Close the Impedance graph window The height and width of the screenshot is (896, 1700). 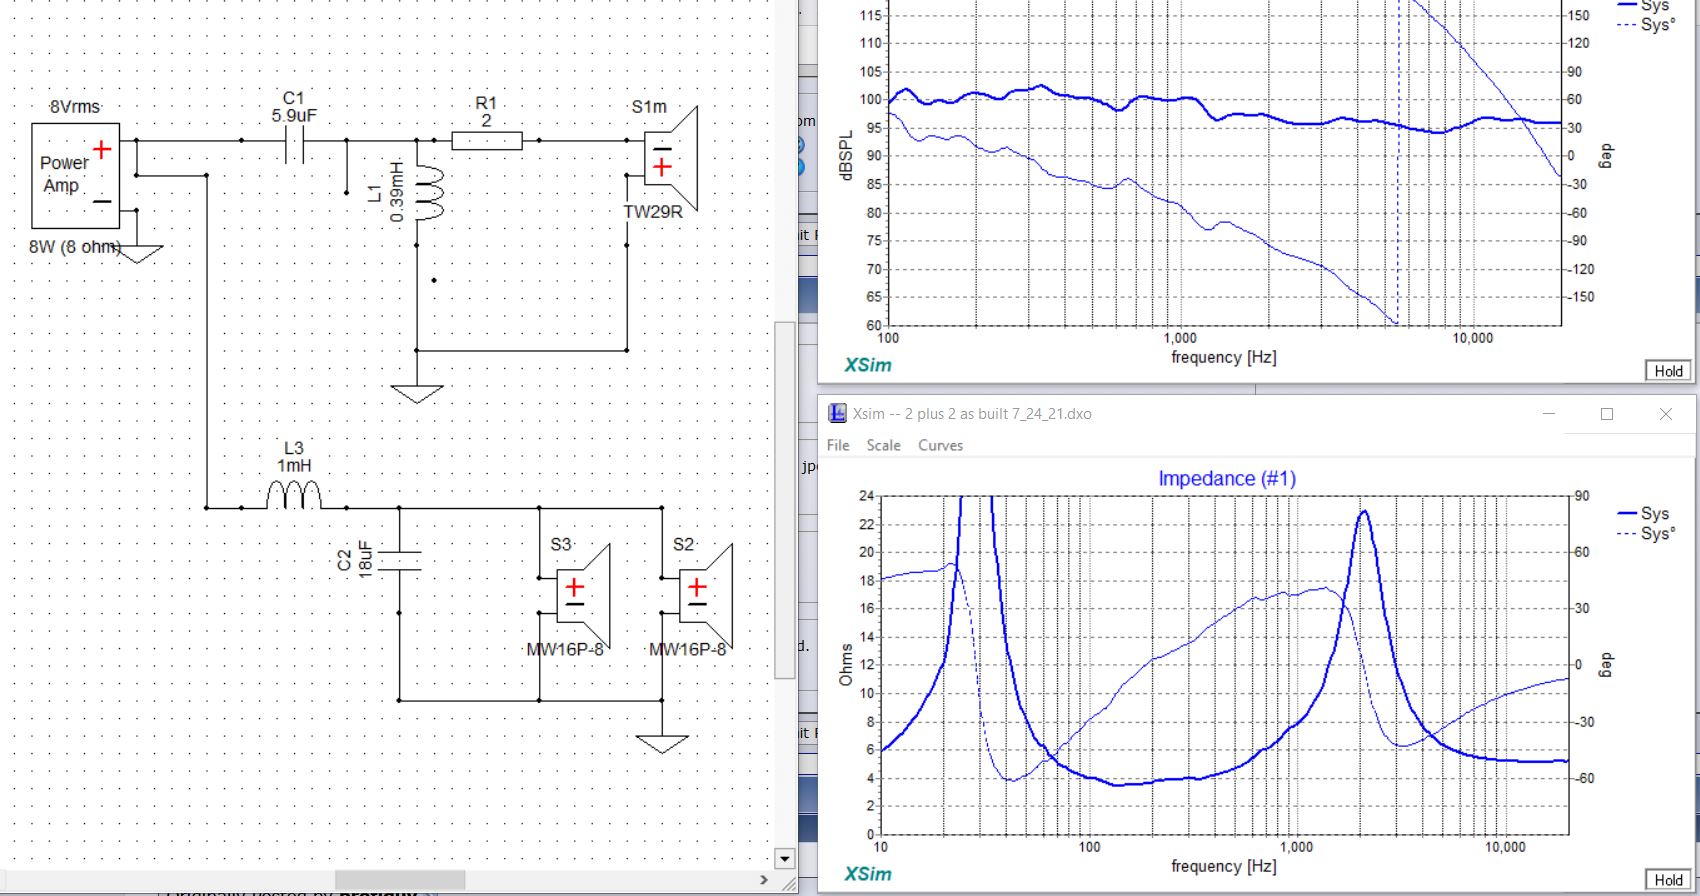[x=1666, y=414]
